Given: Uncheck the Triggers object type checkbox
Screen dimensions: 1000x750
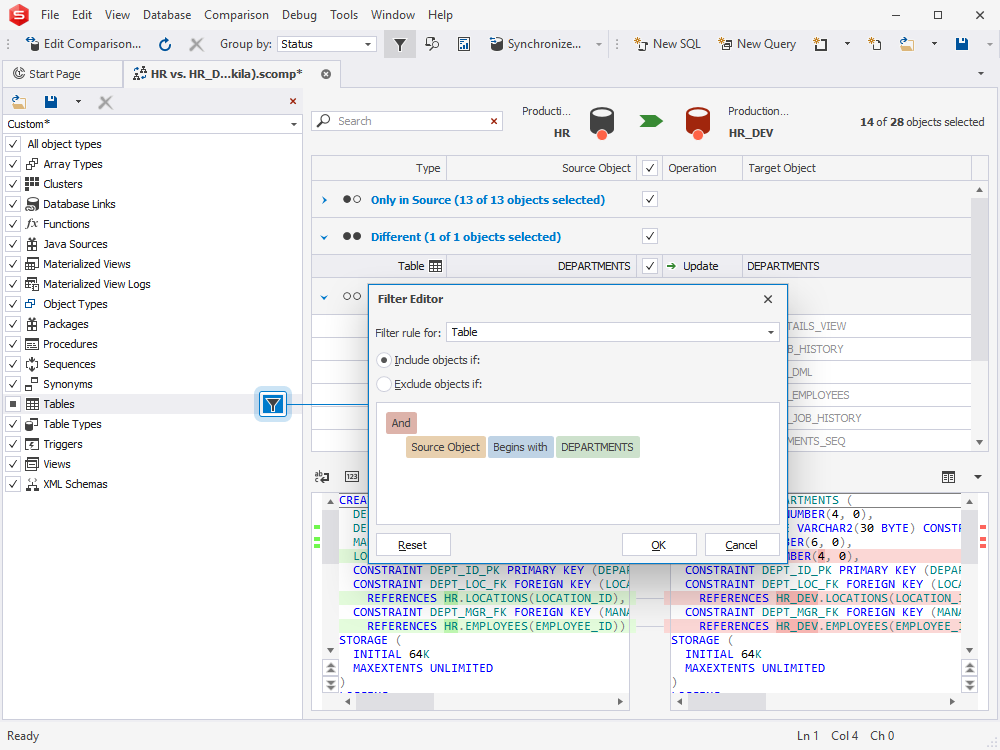Looking at the screenshot, I should [13, 444].
